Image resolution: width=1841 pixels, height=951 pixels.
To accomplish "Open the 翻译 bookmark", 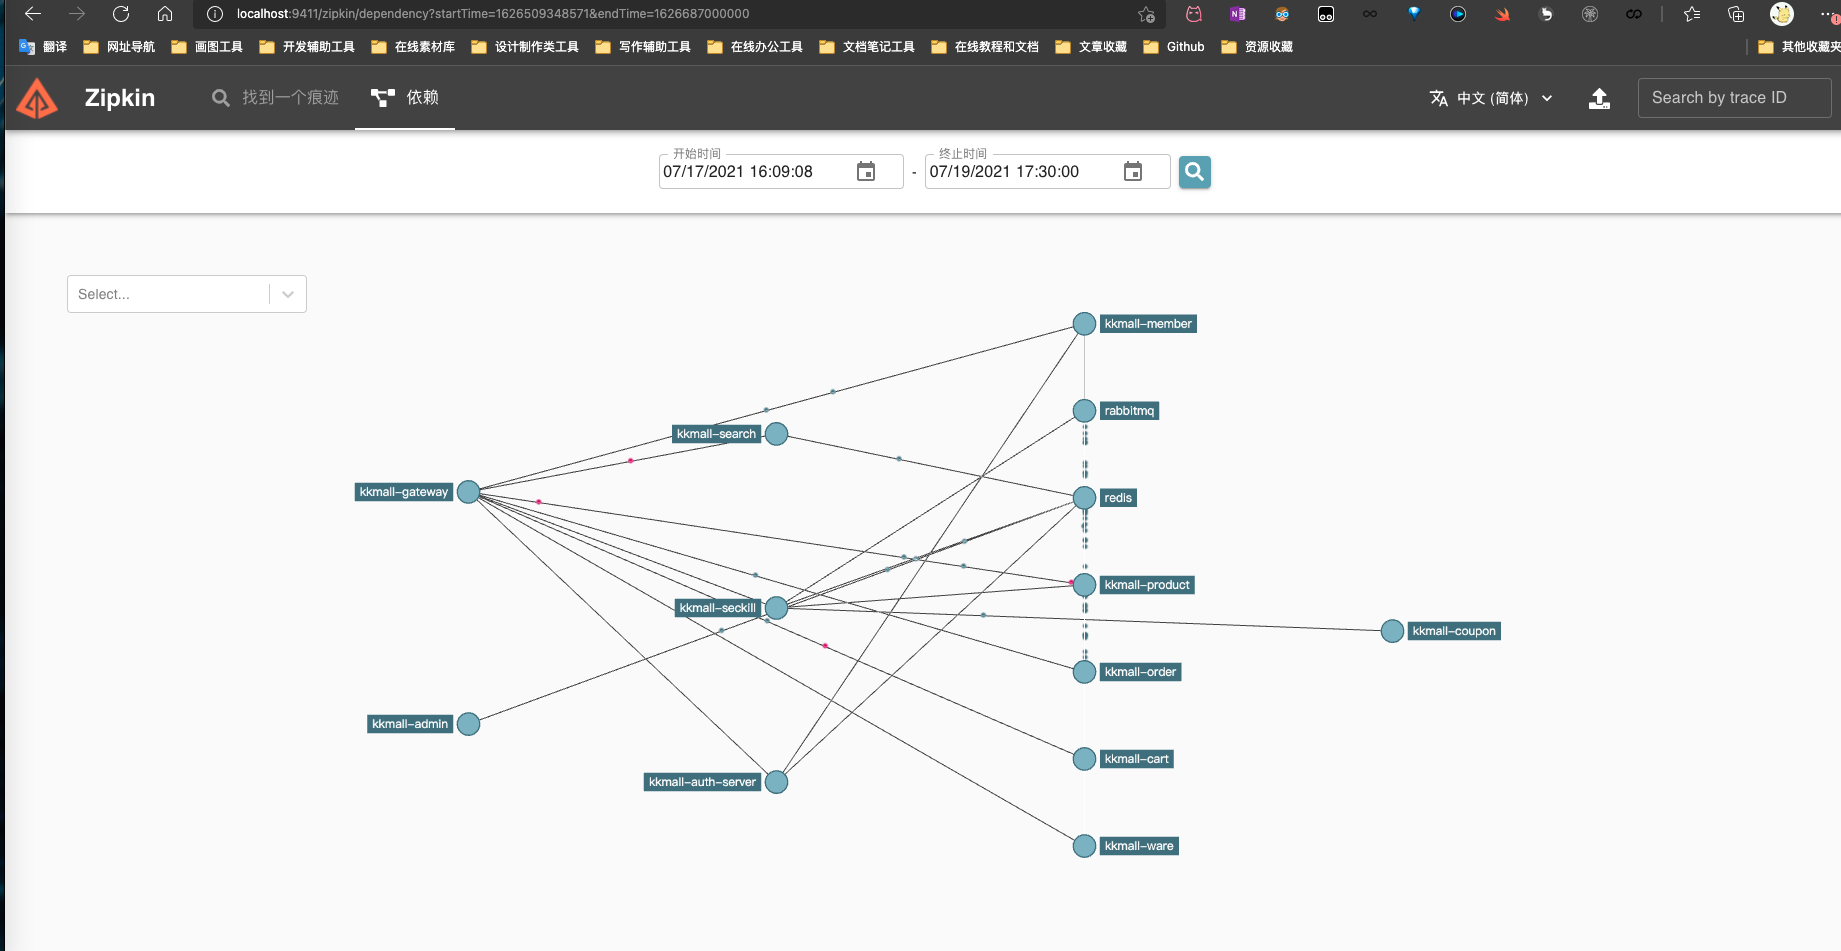I will coord(43,47).
